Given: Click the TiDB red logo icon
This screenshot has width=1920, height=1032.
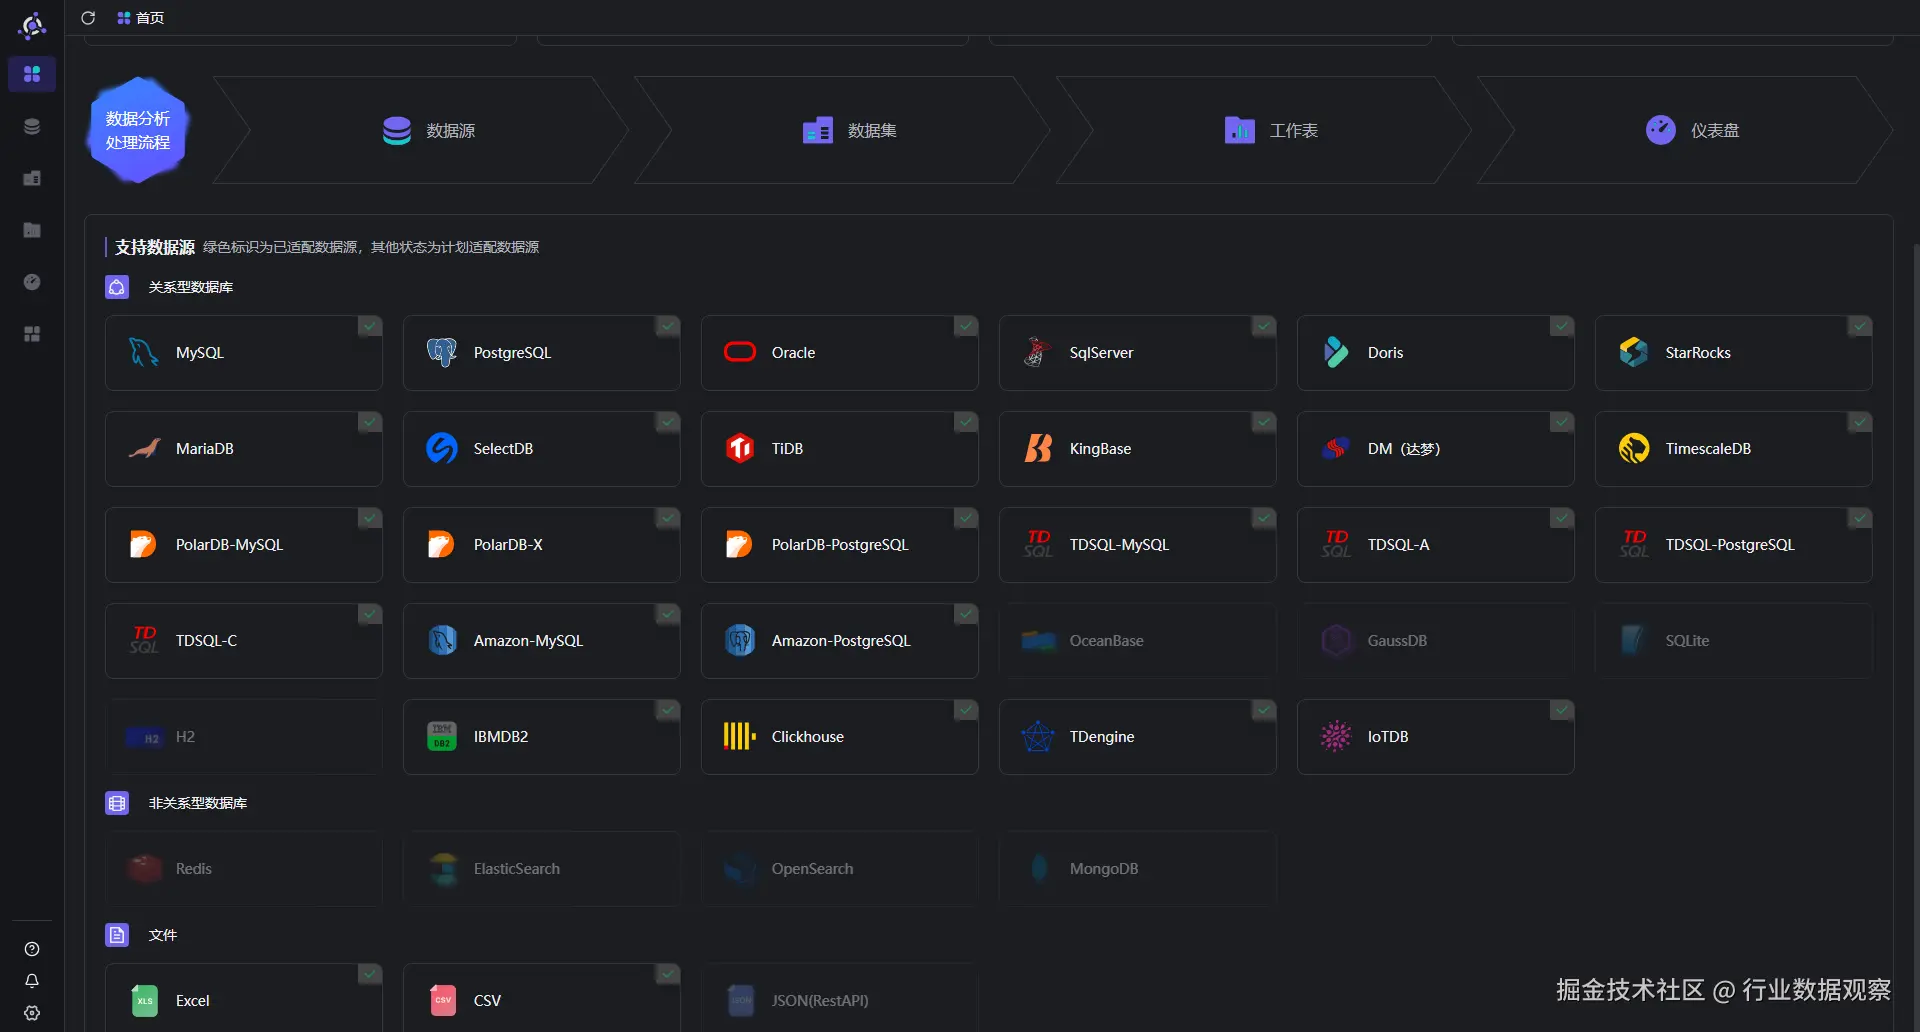Looking at the screenshot, I should [x=739, y=448].
